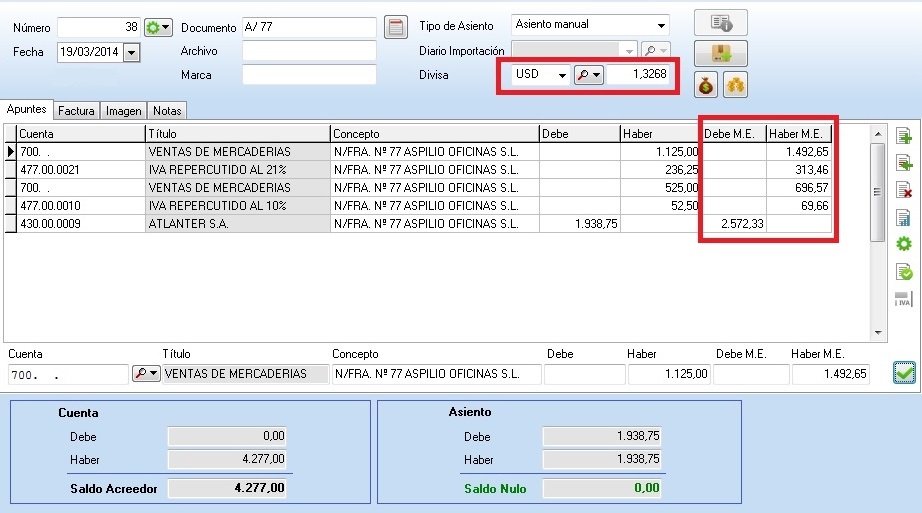Screen dimensions: 922x513
Task: Click the Cuenta search lookup button
Action: [146, 374]
